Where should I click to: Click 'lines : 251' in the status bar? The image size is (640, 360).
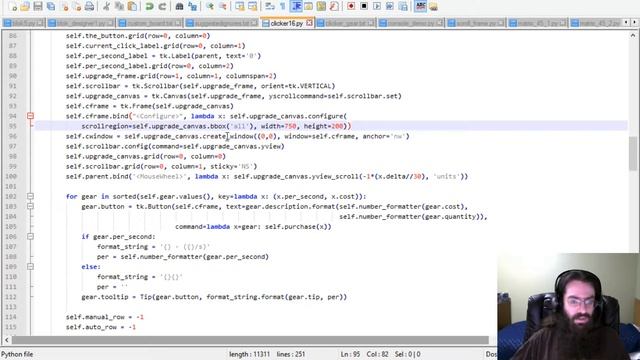click(291, 354)
